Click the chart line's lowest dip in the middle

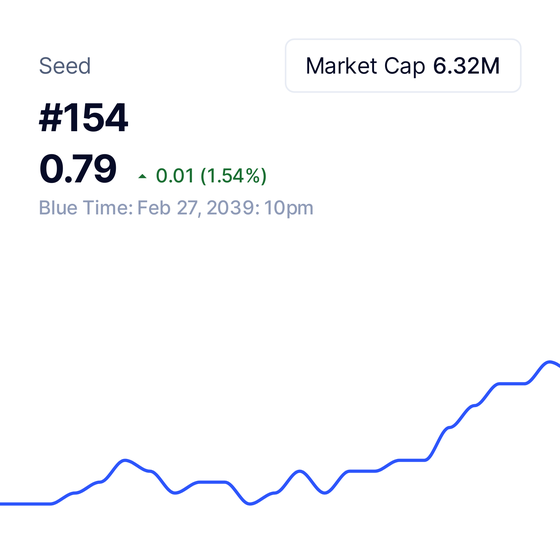(x=250, y=503)
